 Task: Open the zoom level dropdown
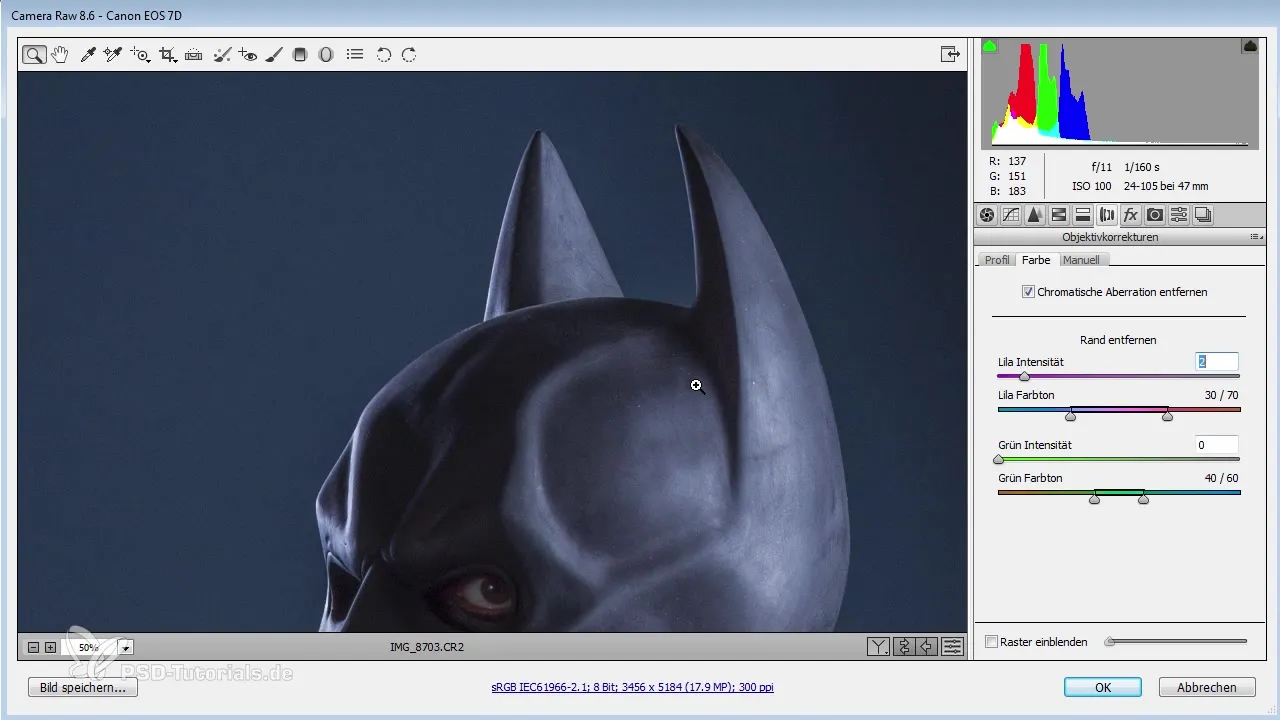click(x=126, y=648)
